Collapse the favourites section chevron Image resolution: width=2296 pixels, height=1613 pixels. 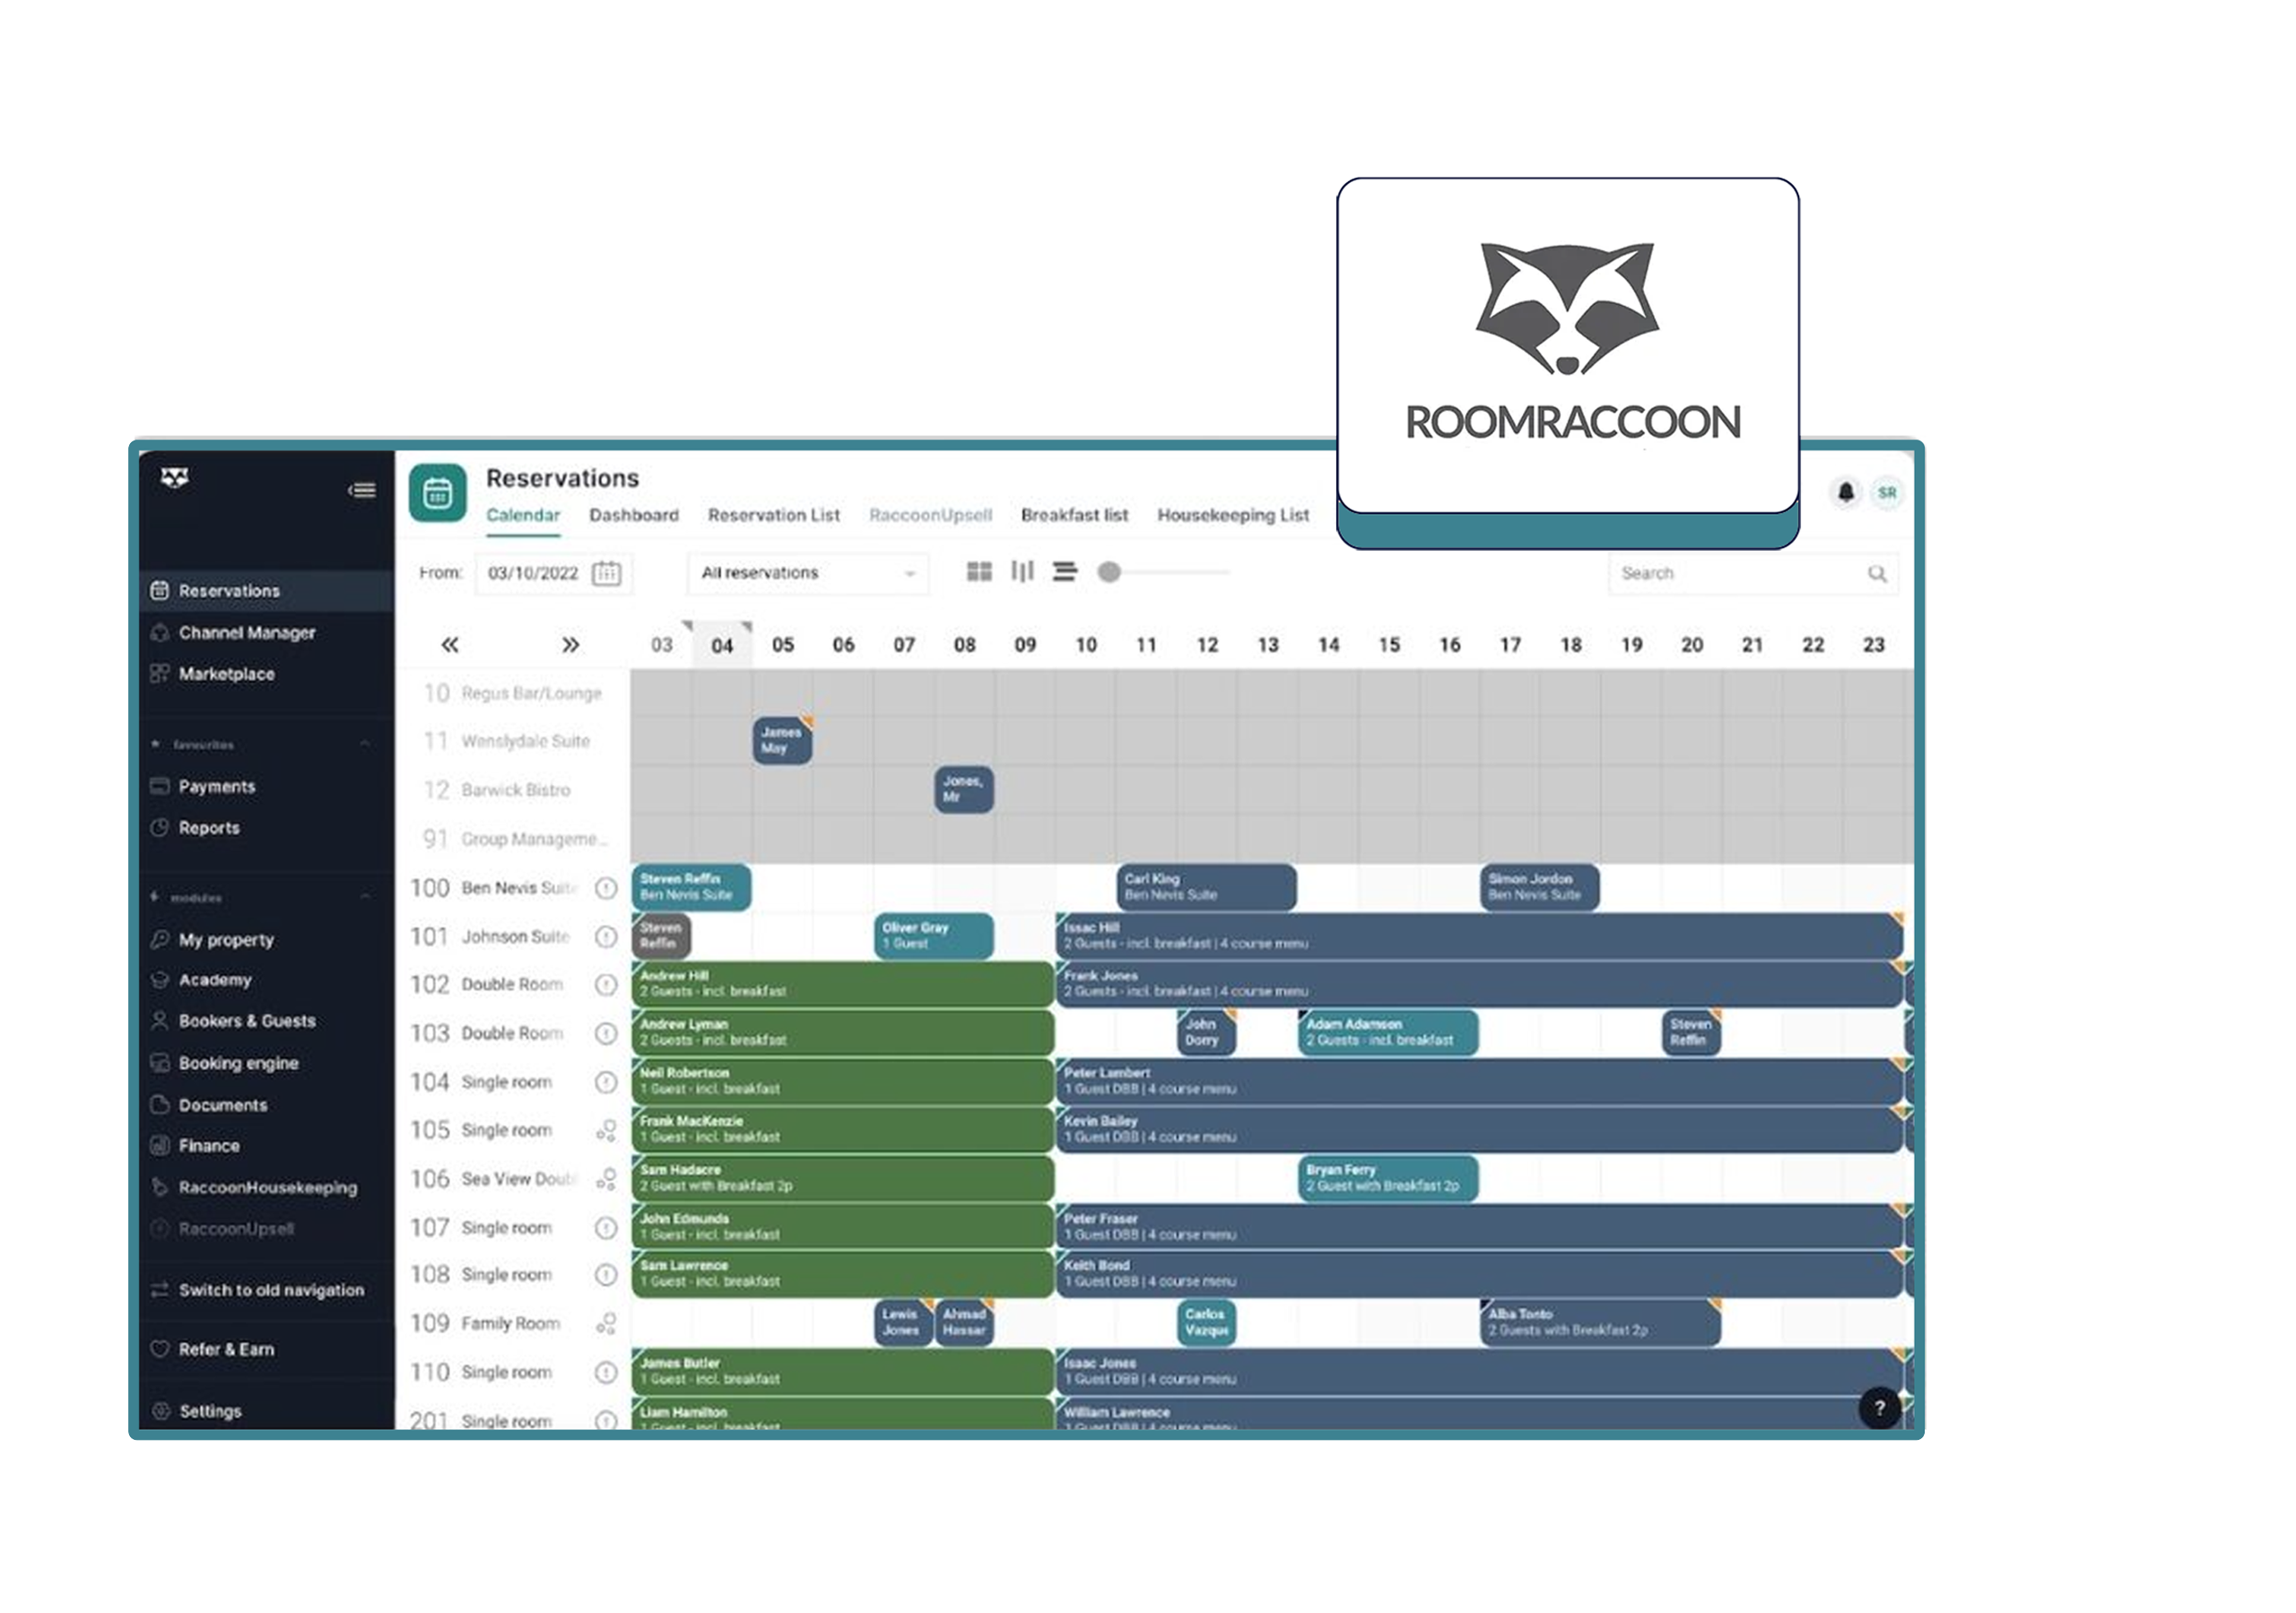(365, 744)
